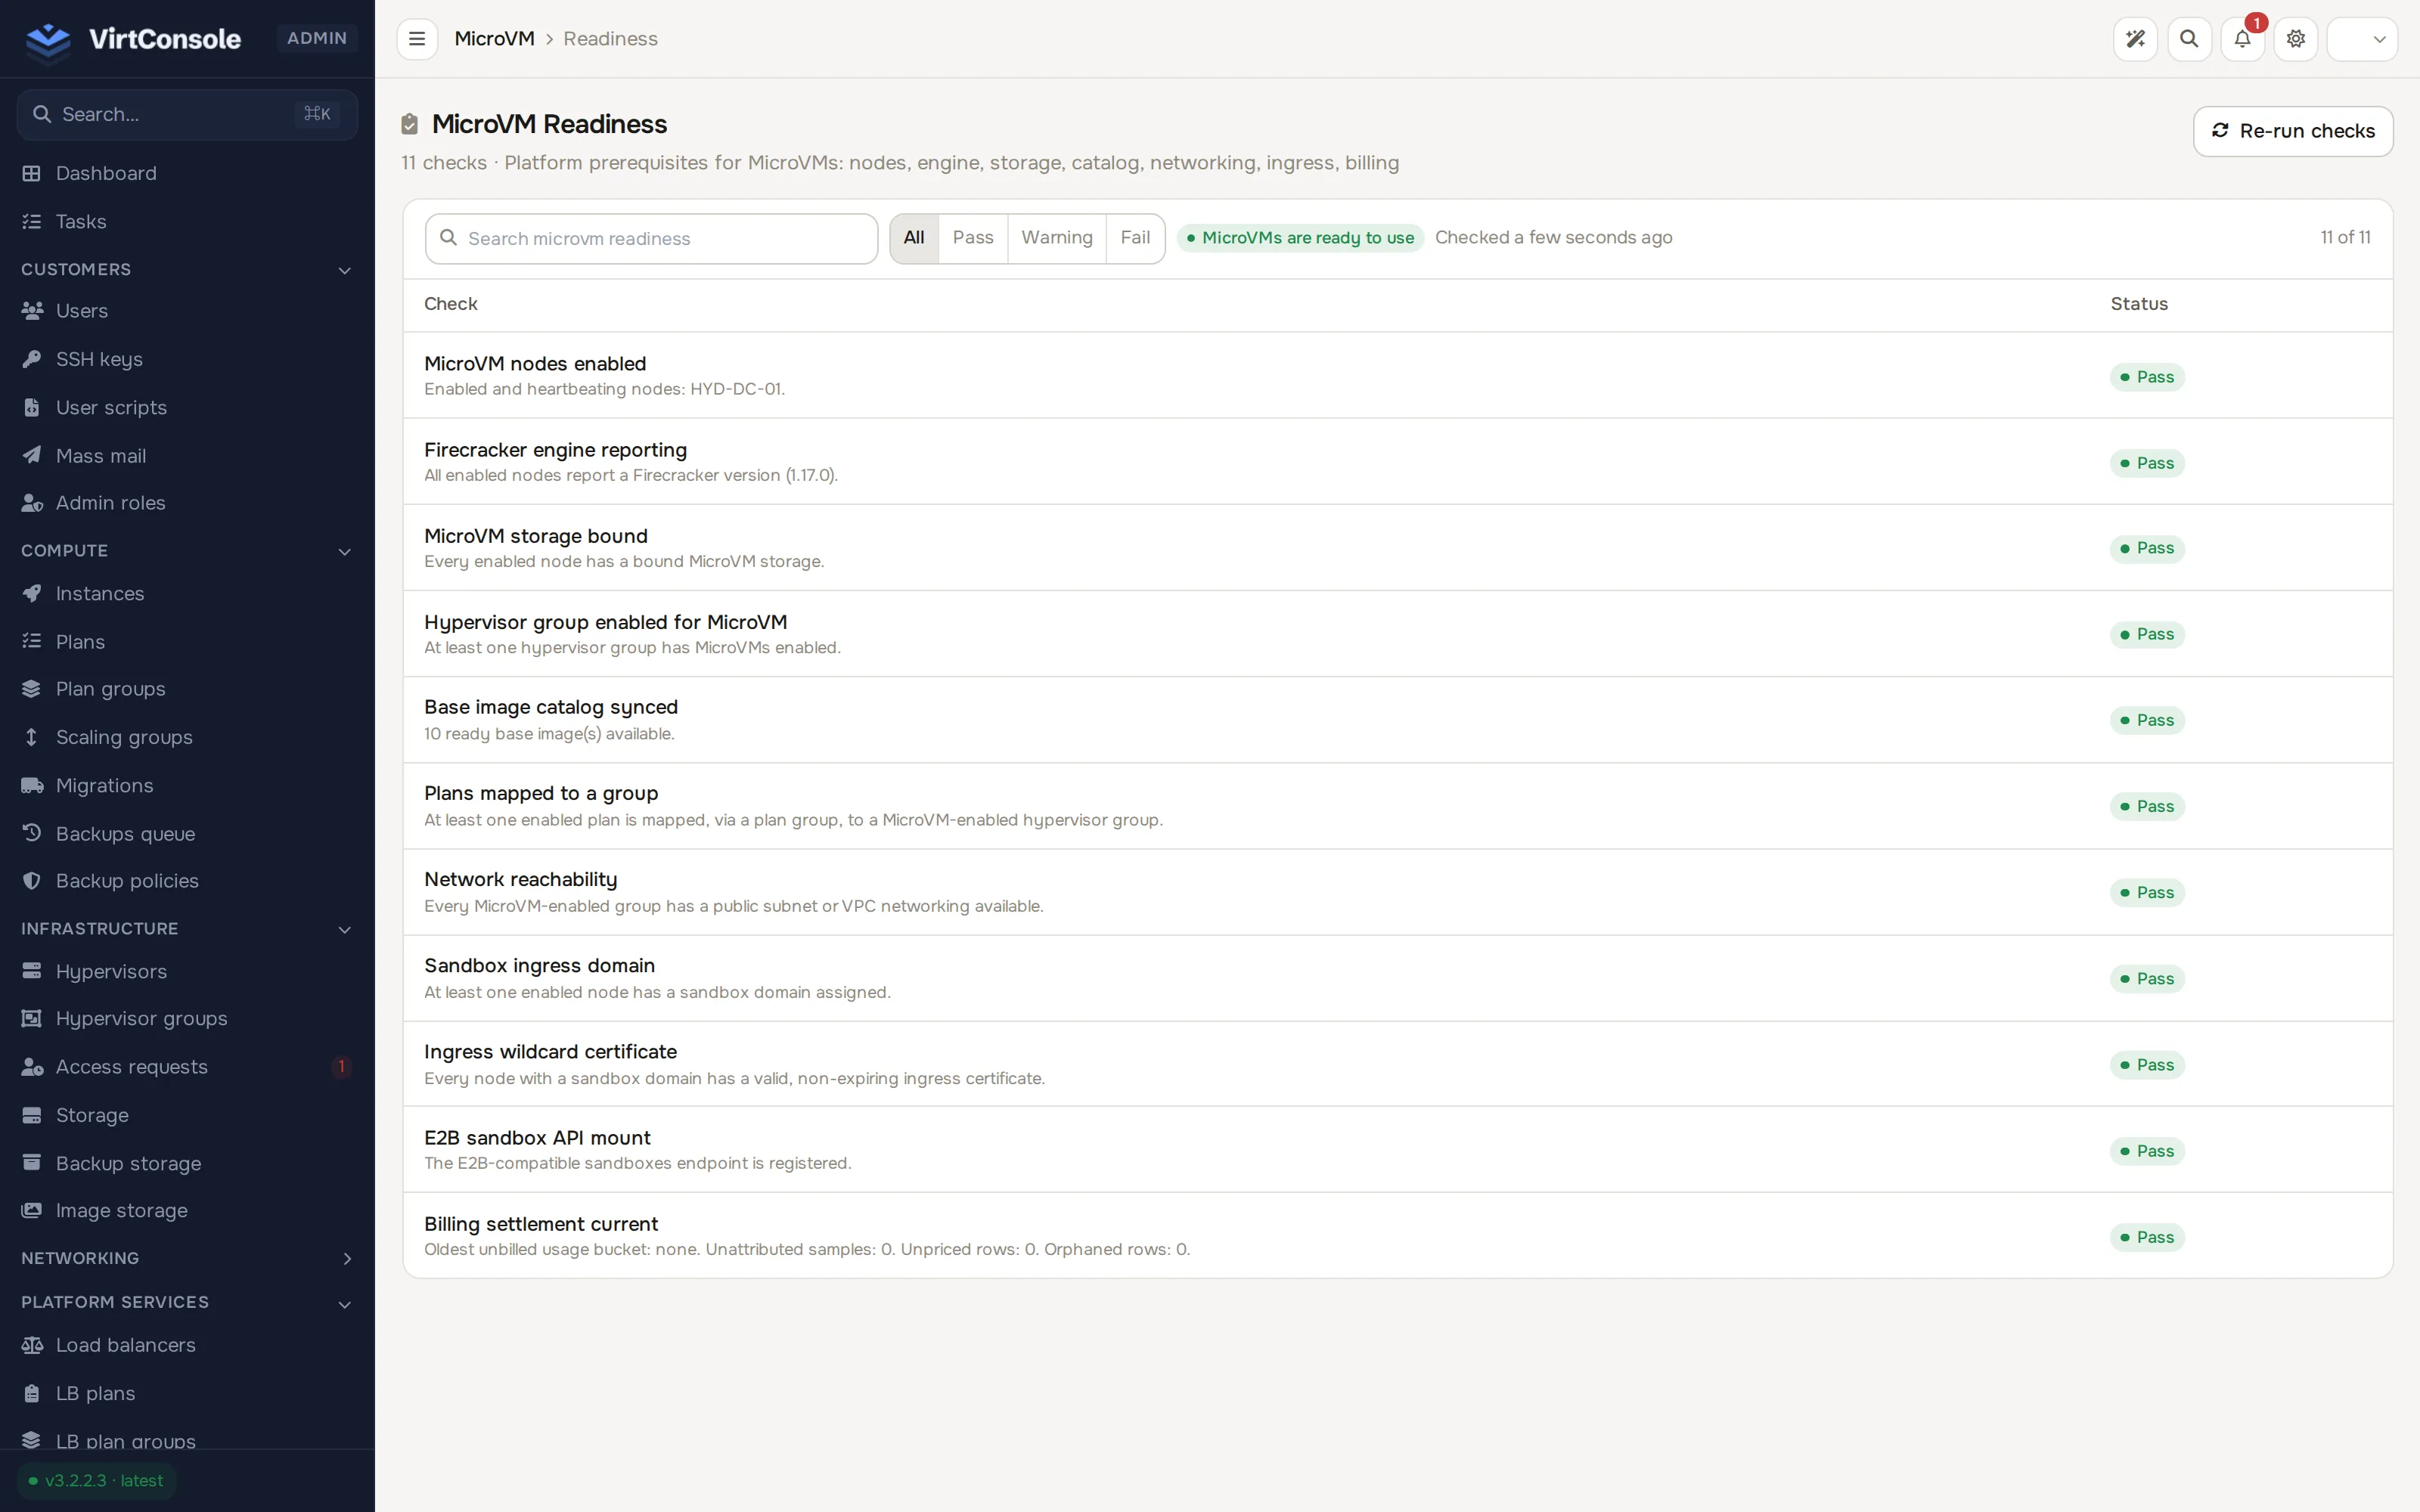This screenshot has height=1512, width=2420.
Task: Focus the sidebar Search field
Action: (x=187, y=114)
